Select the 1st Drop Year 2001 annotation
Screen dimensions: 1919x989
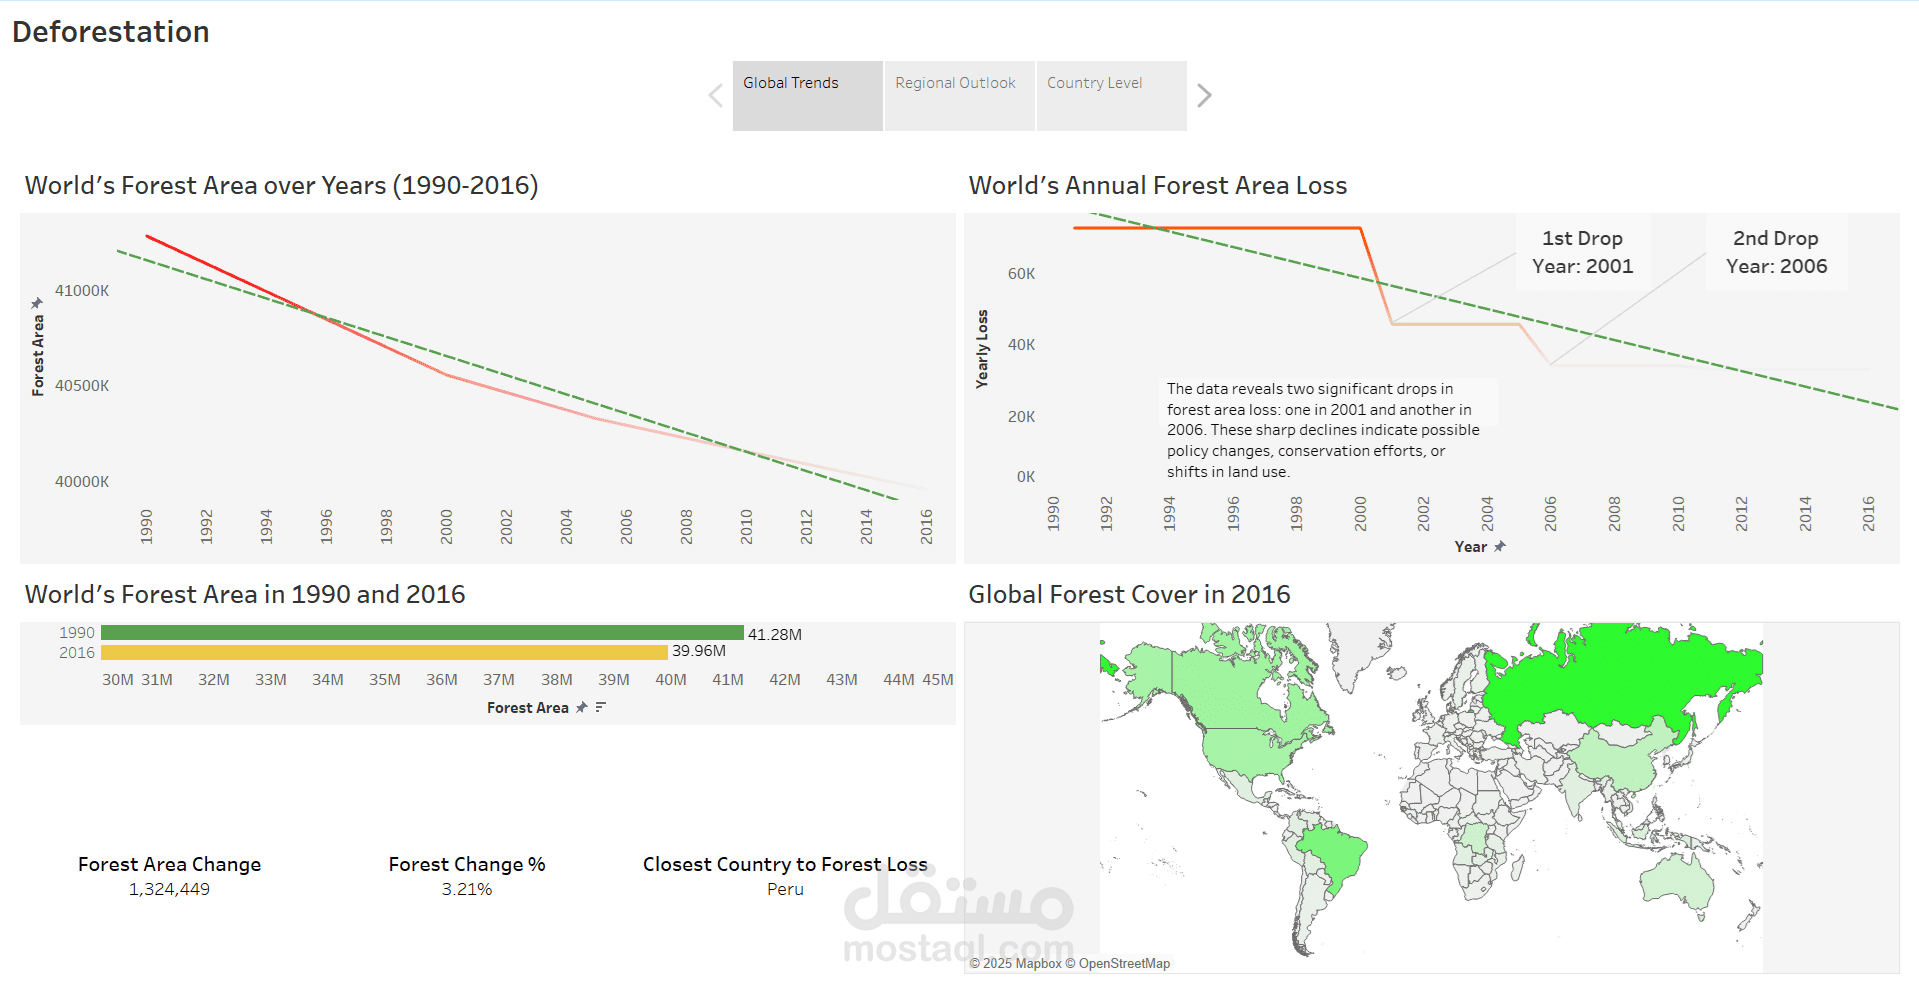(1582, 252)
